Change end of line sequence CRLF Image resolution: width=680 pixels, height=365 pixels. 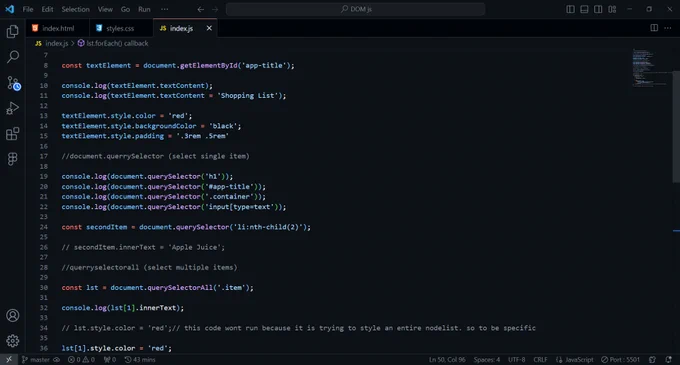(x=540, y=359)
